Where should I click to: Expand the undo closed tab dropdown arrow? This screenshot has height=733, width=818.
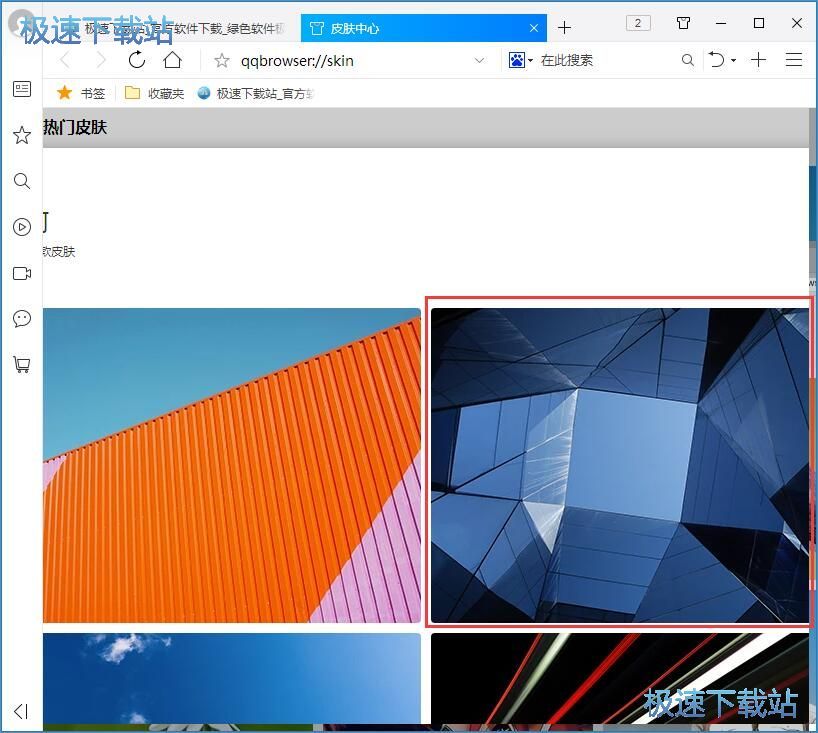coord(733,61)
